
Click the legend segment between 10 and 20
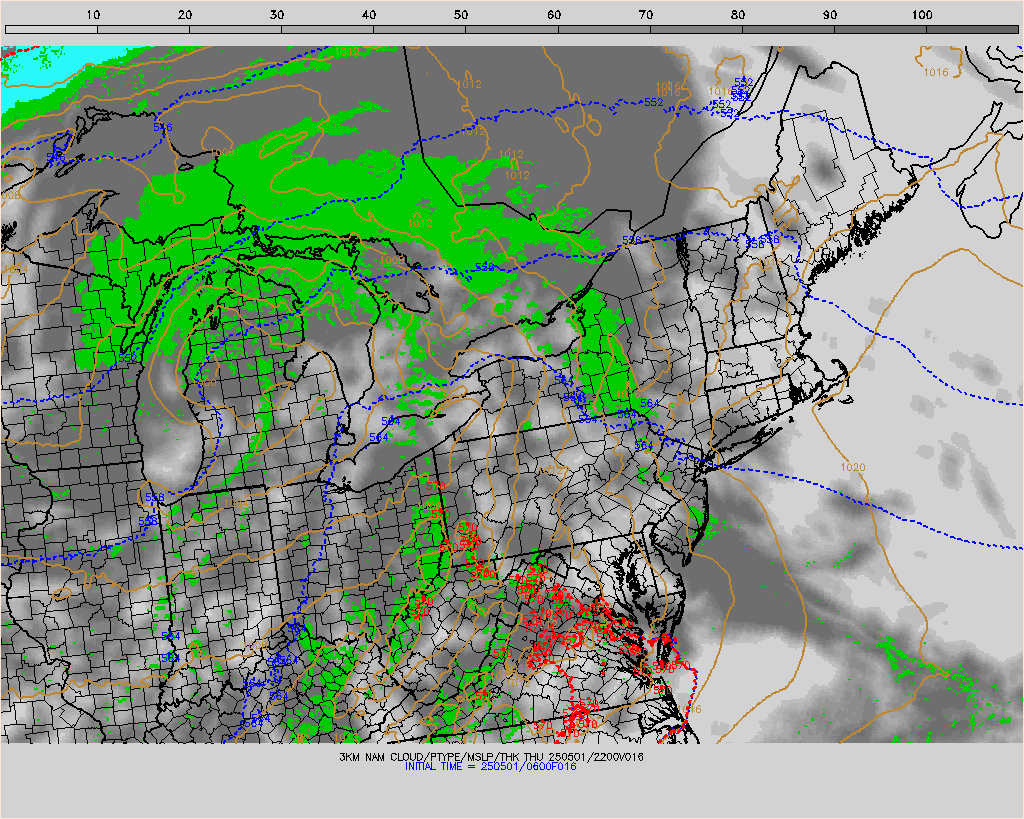(144, 29)
